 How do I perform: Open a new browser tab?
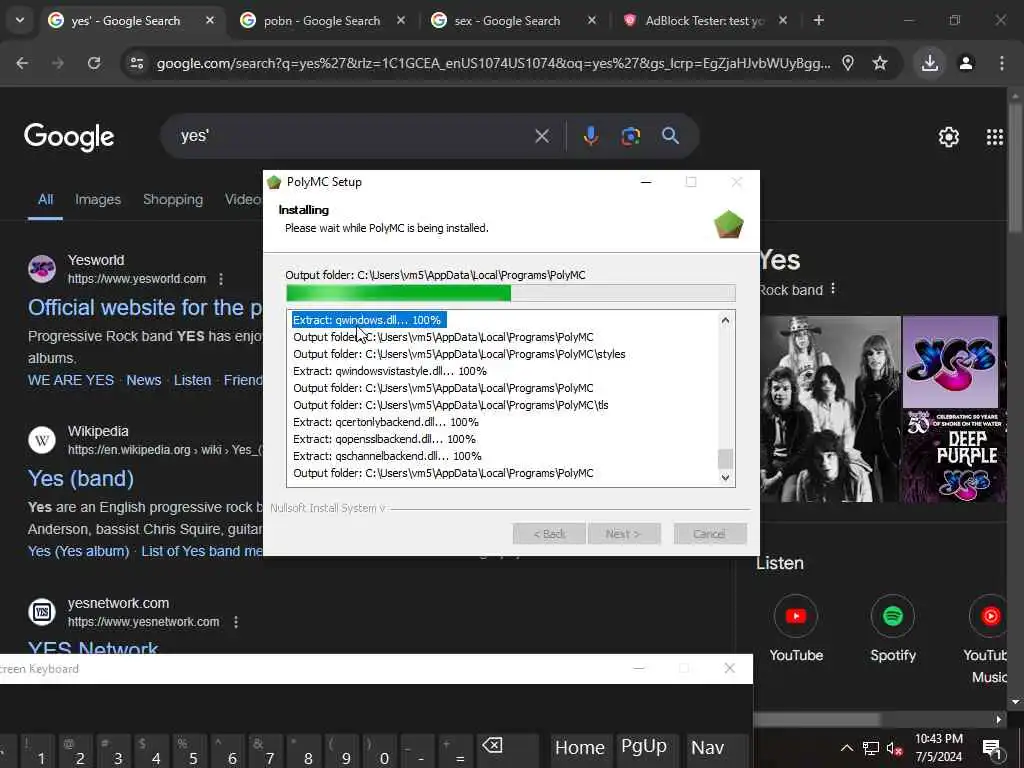pyautogui.click(x=818, y=20)
